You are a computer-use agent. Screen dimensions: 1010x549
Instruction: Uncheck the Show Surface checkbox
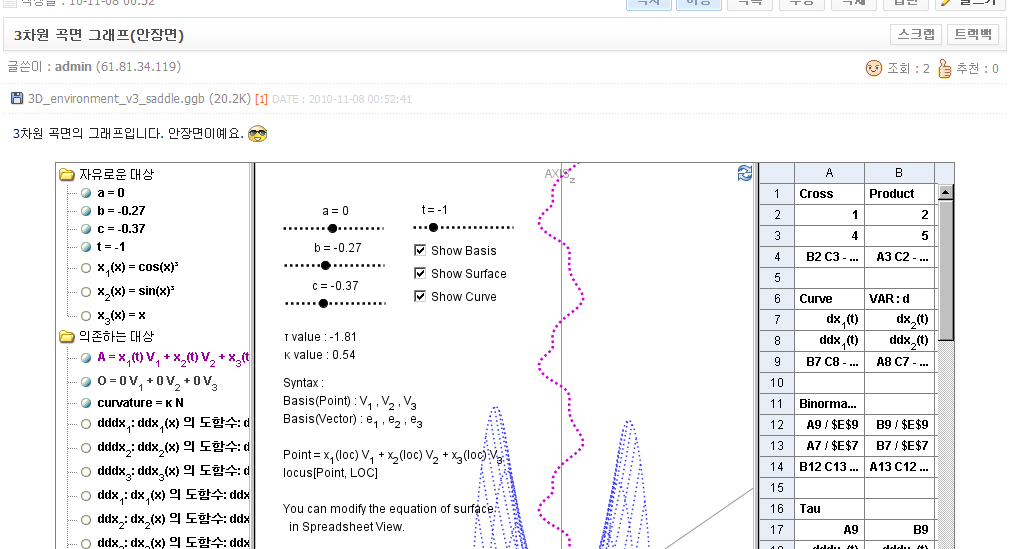(x=420, y=274)
